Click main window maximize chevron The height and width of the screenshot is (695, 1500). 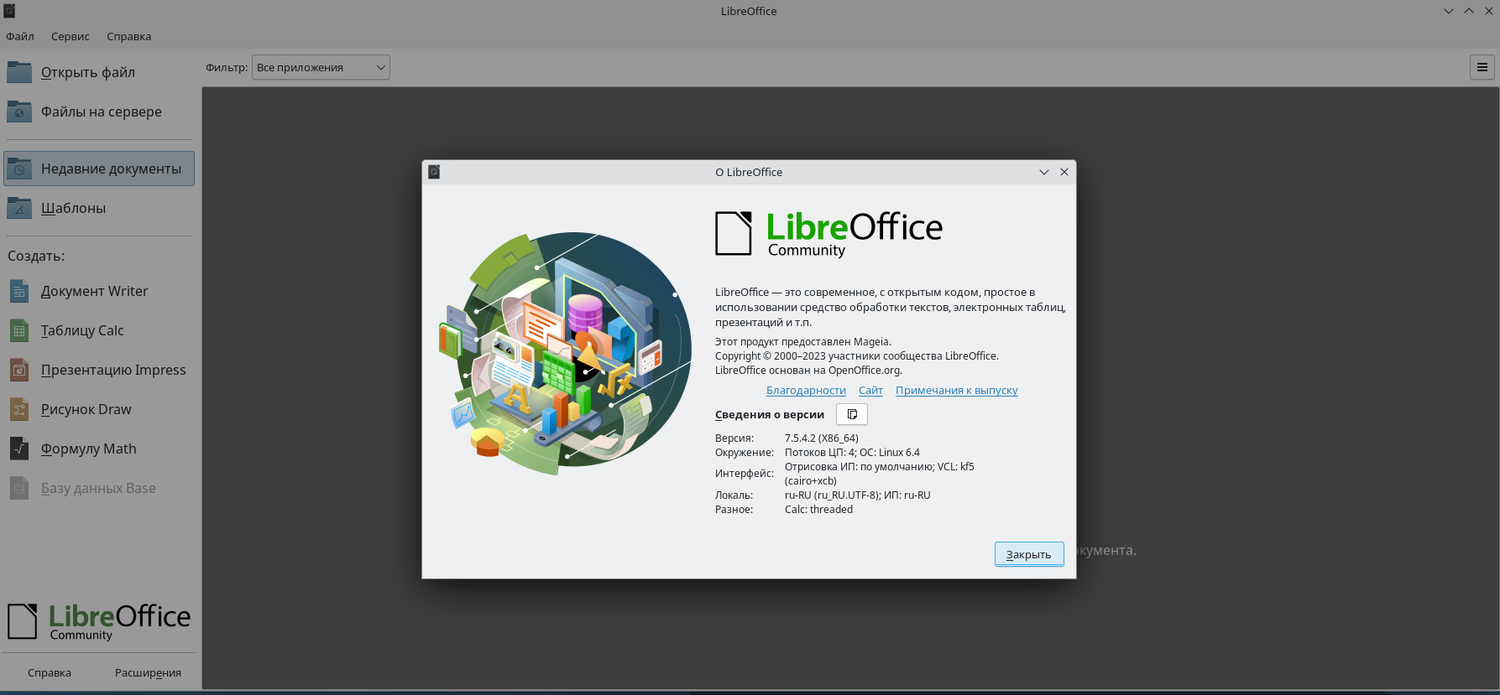(x=1469, y=11)
